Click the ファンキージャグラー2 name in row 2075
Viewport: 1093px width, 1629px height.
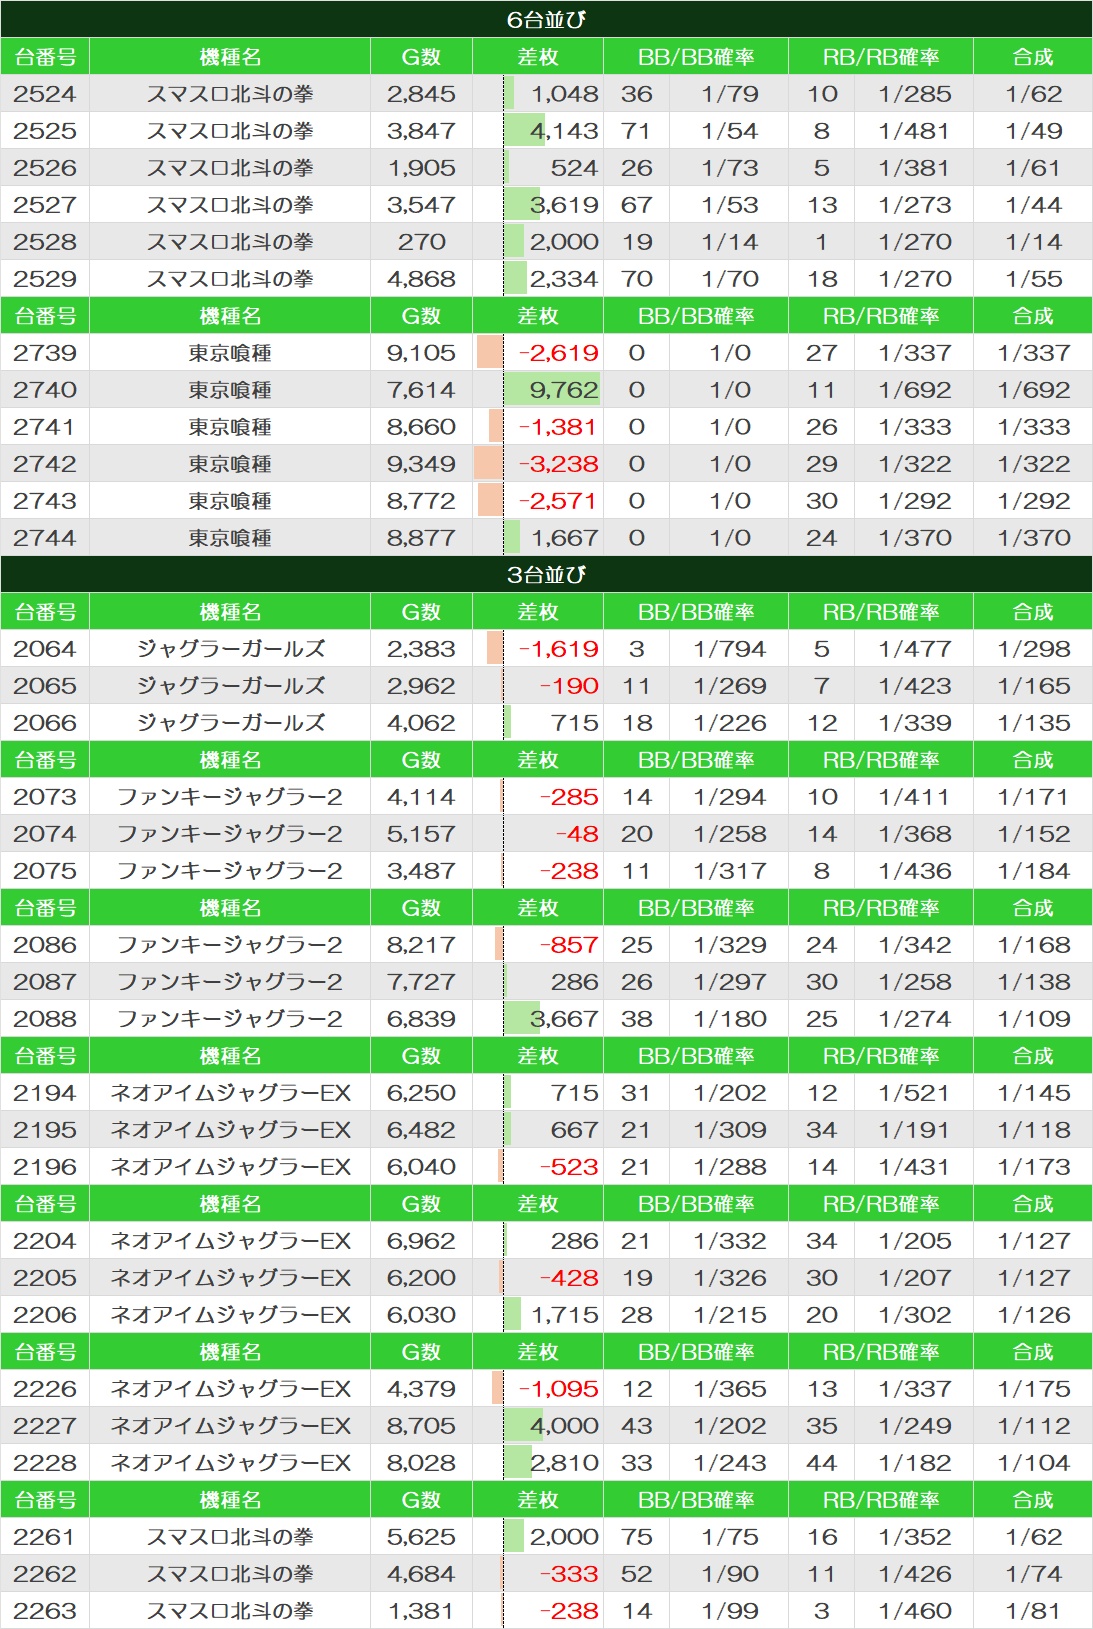tap(230, 871)
